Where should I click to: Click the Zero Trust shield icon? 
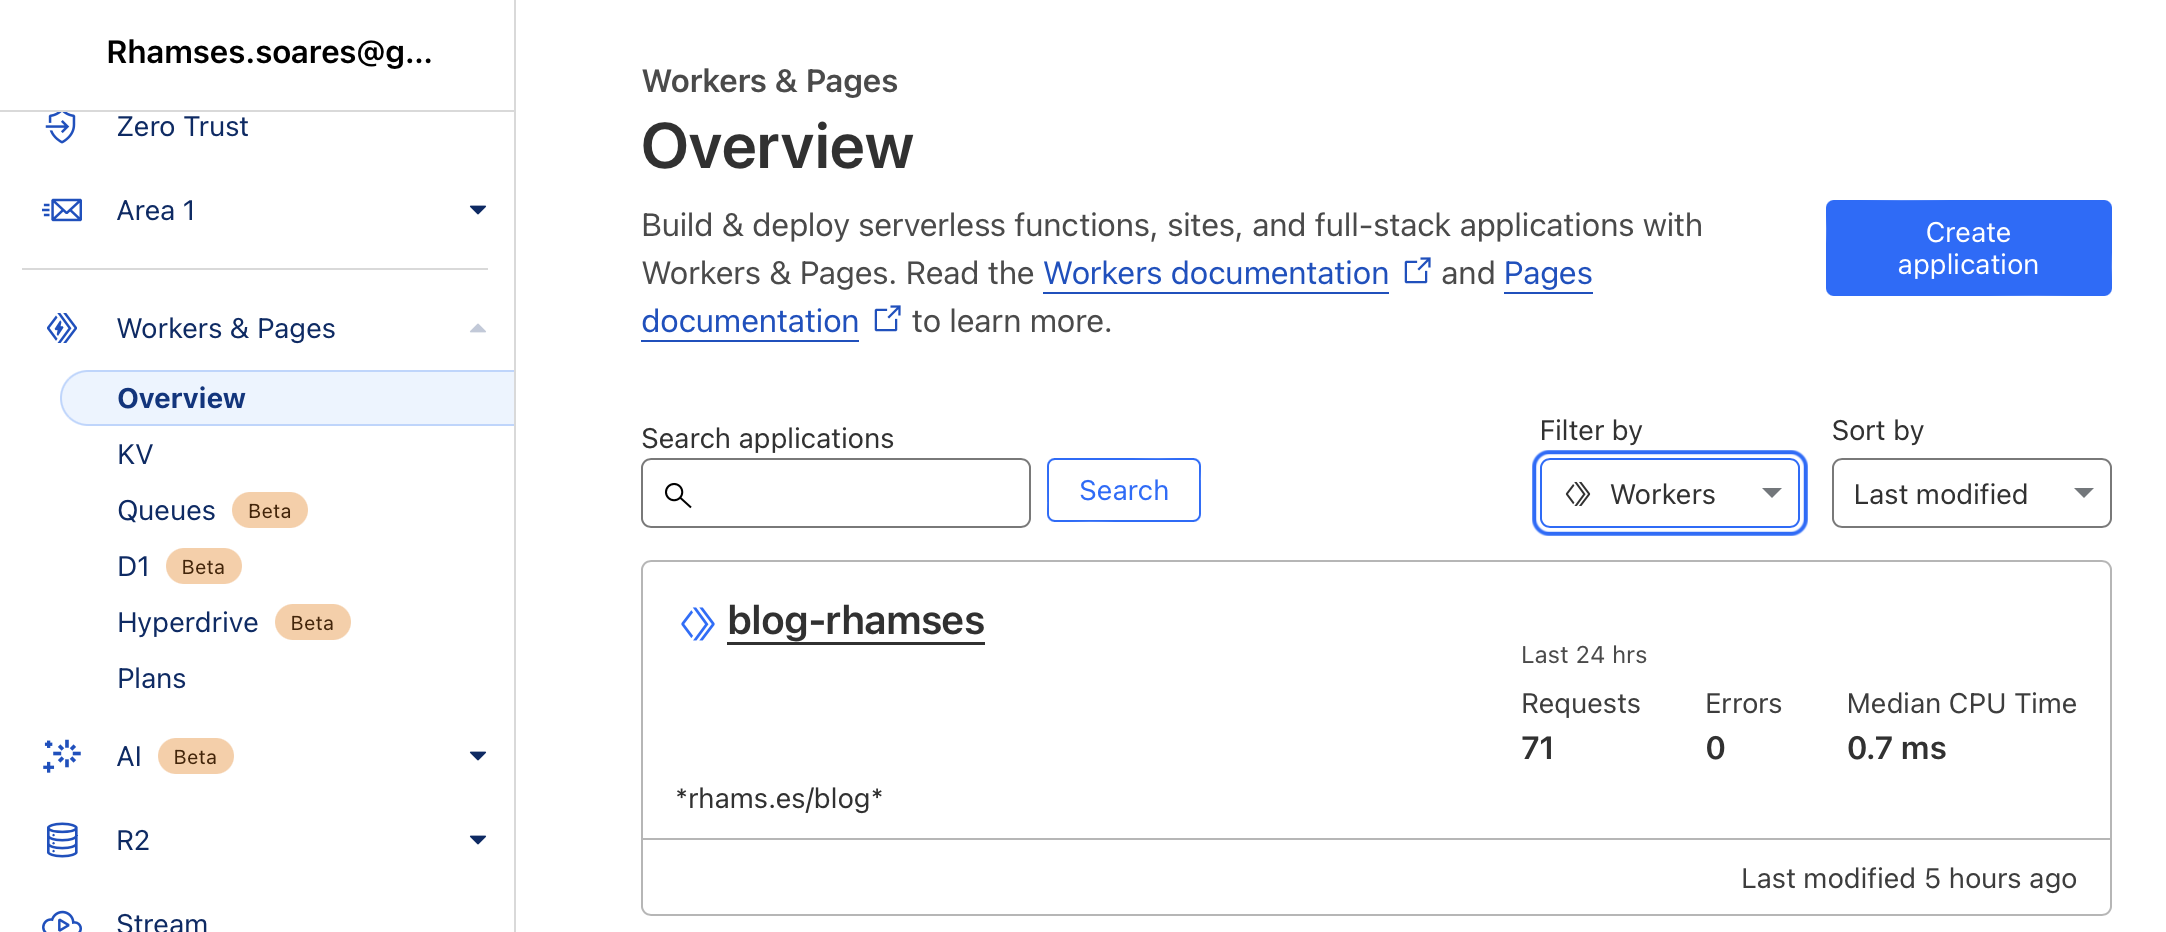62,126
